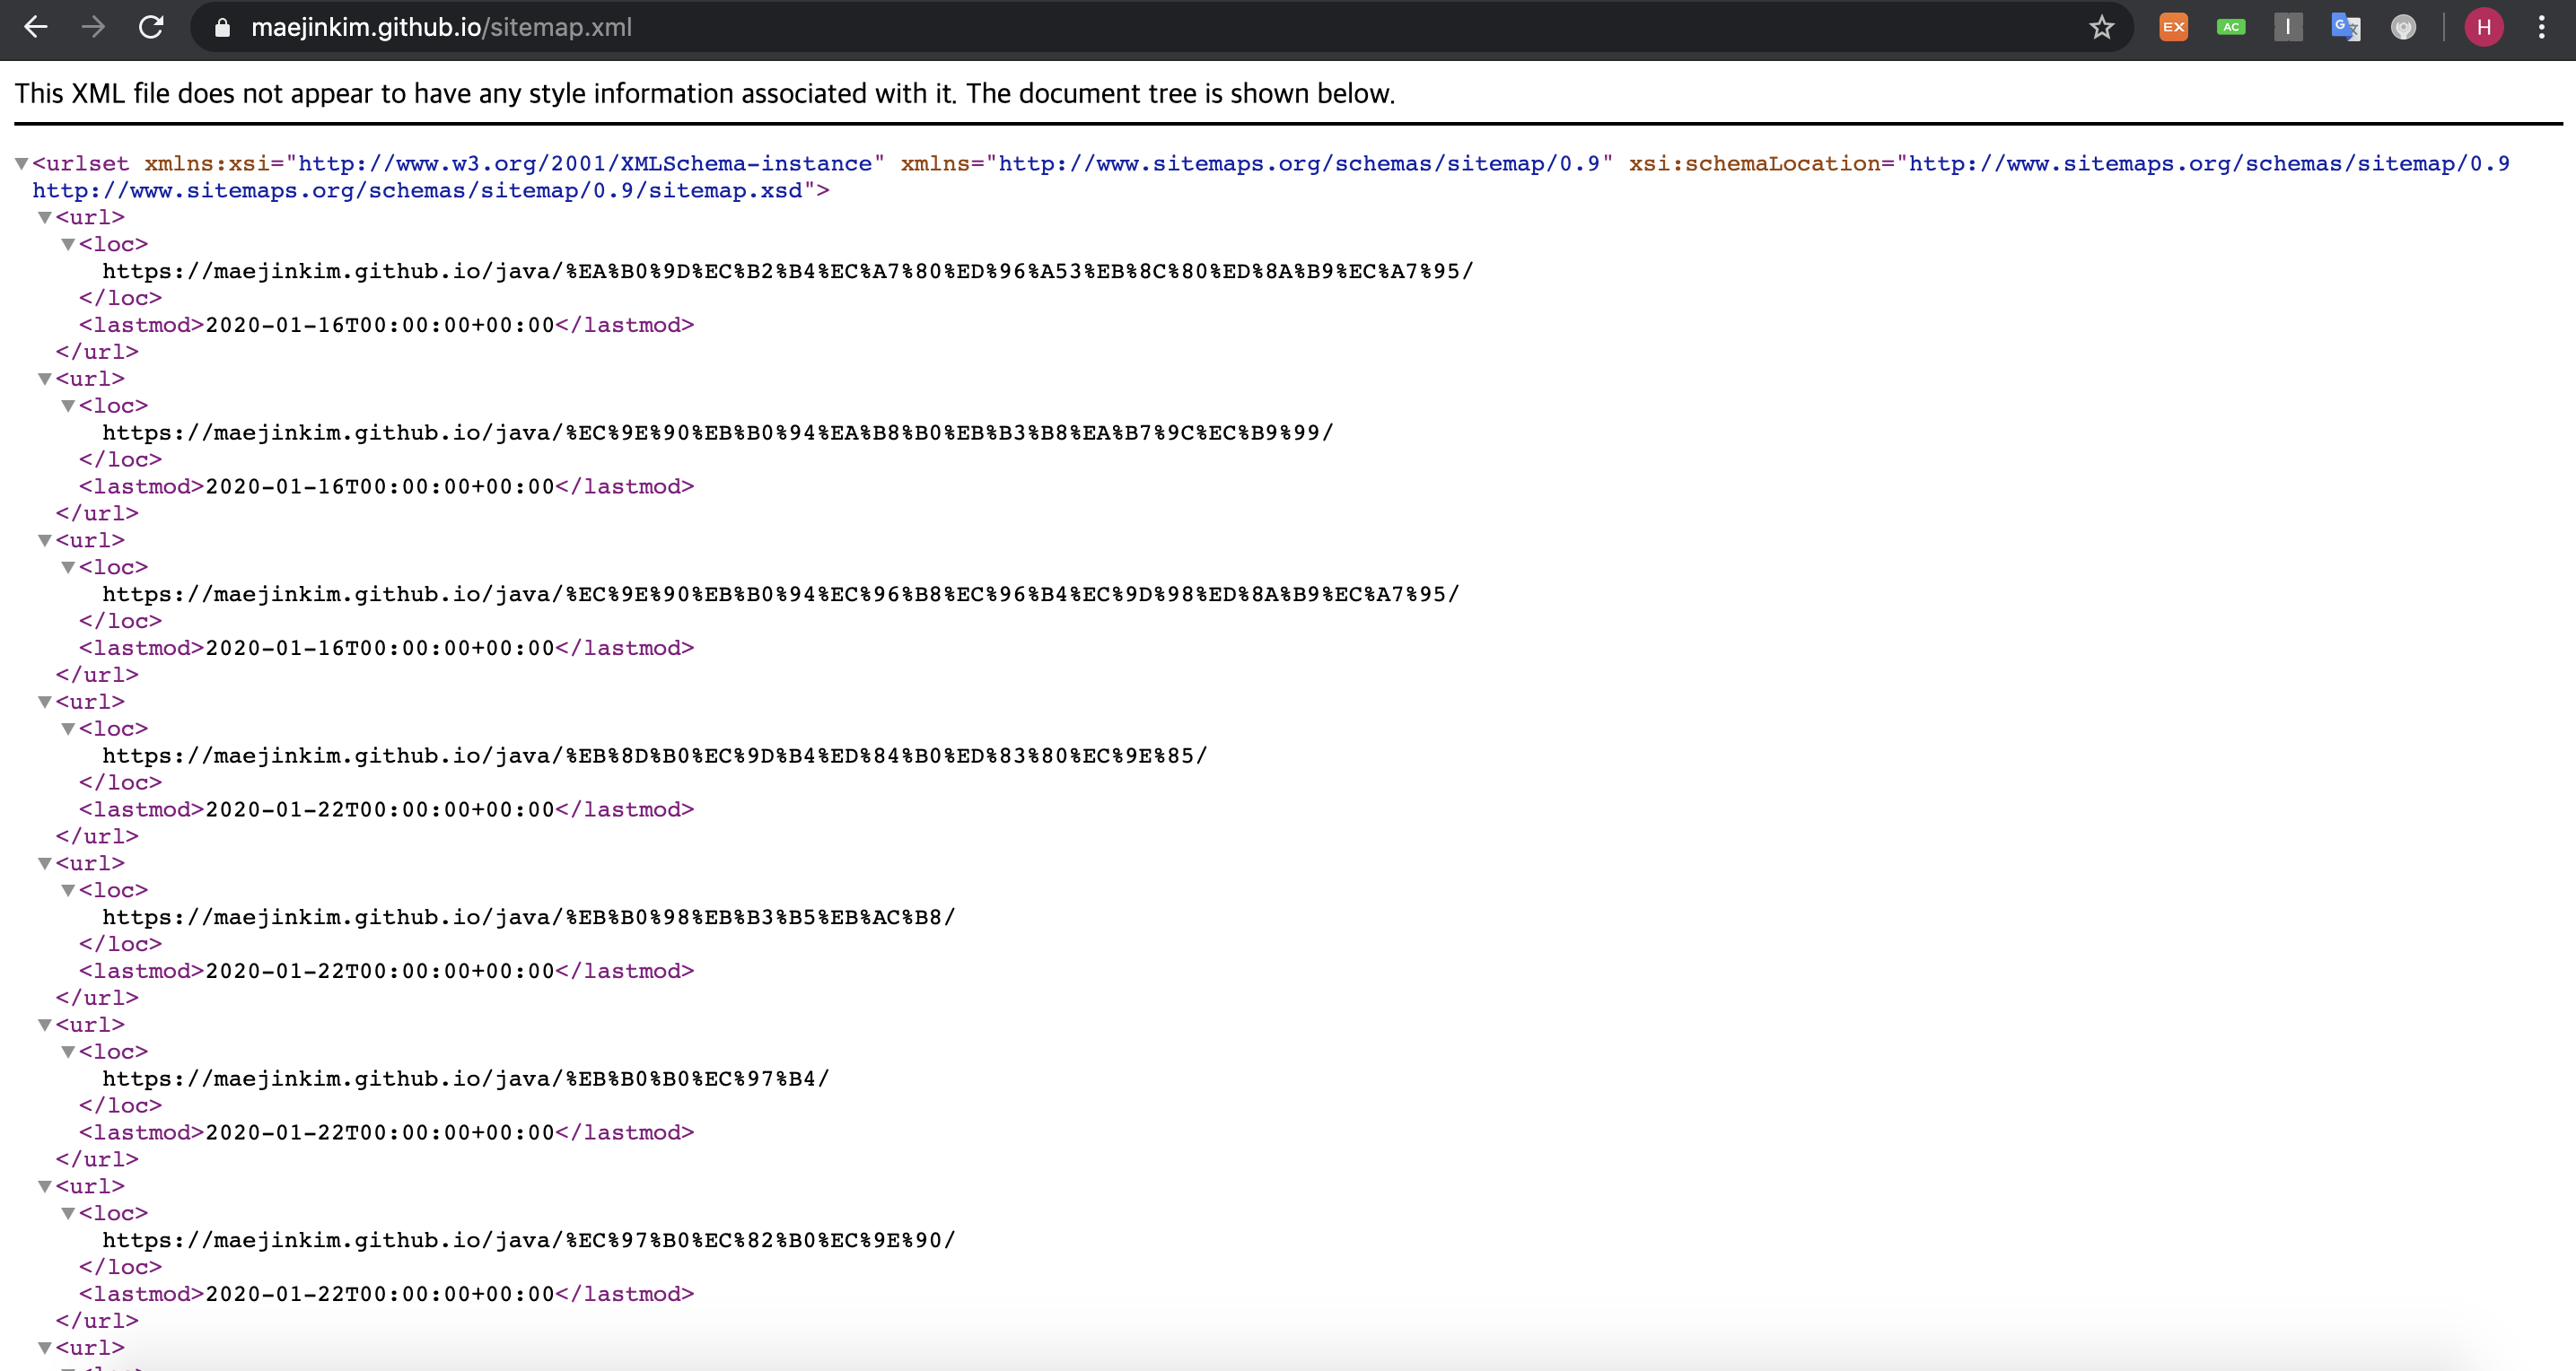Click the lastmod below the %EC%97%B4/ URL
This screenshot has height=1371, width=2576.
pos(380,1133)
